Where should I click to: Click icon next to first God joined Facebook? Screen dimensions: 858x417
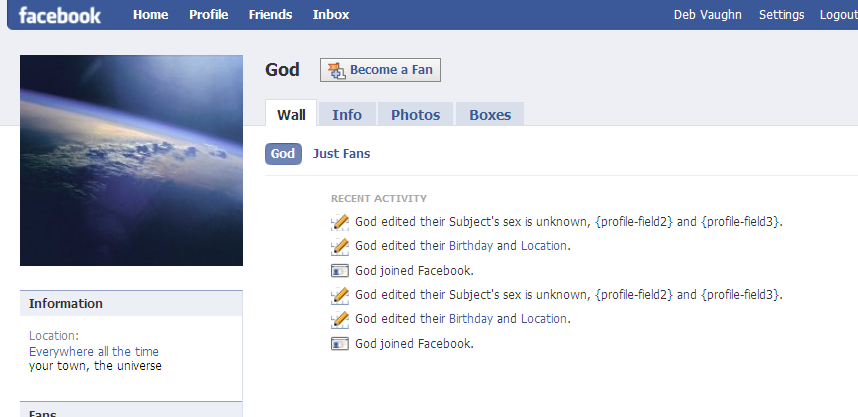340,270
